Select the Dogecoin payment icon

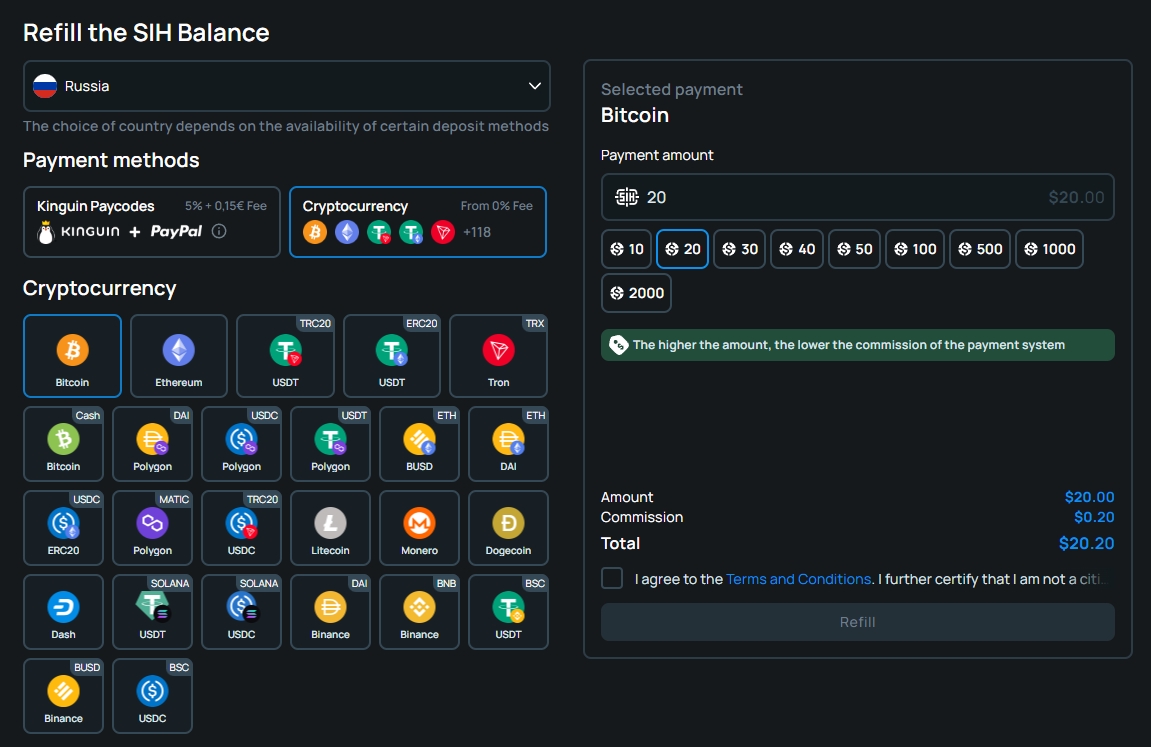(x=508, y=527)
